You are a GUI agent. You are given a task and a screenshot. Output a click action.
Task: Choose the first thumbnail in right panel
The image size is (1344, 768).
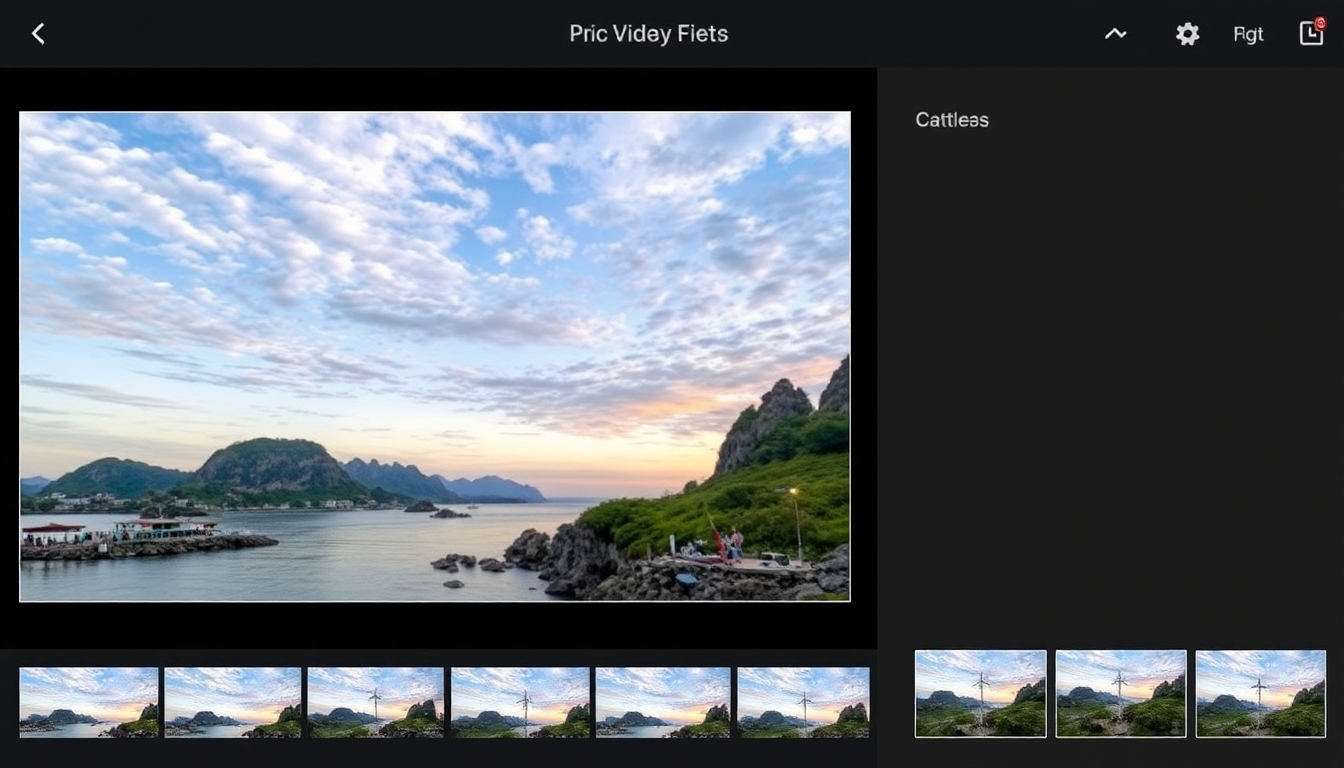(x=981, y=694)
